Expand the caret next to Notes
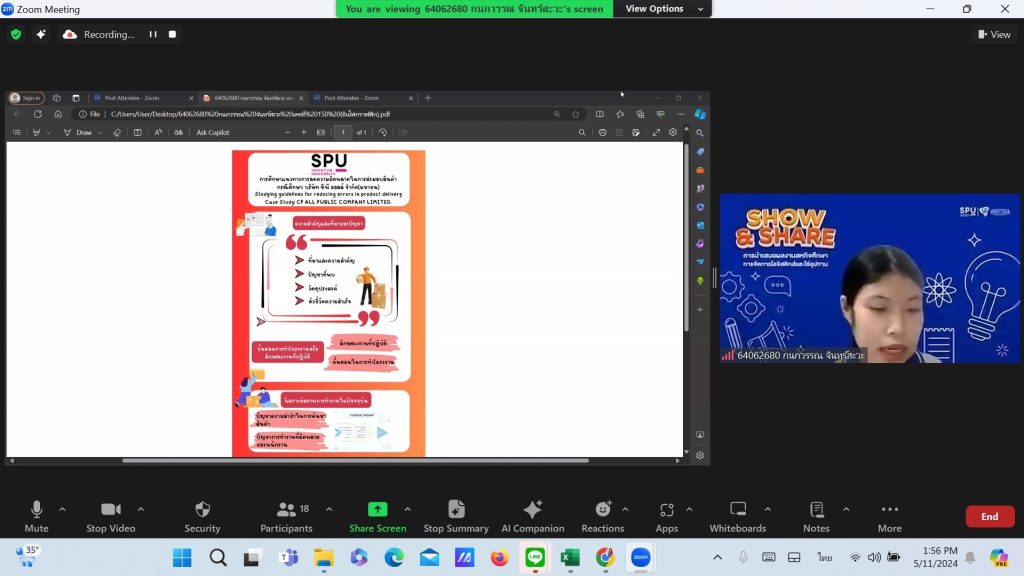 click(x=846, y=509)
